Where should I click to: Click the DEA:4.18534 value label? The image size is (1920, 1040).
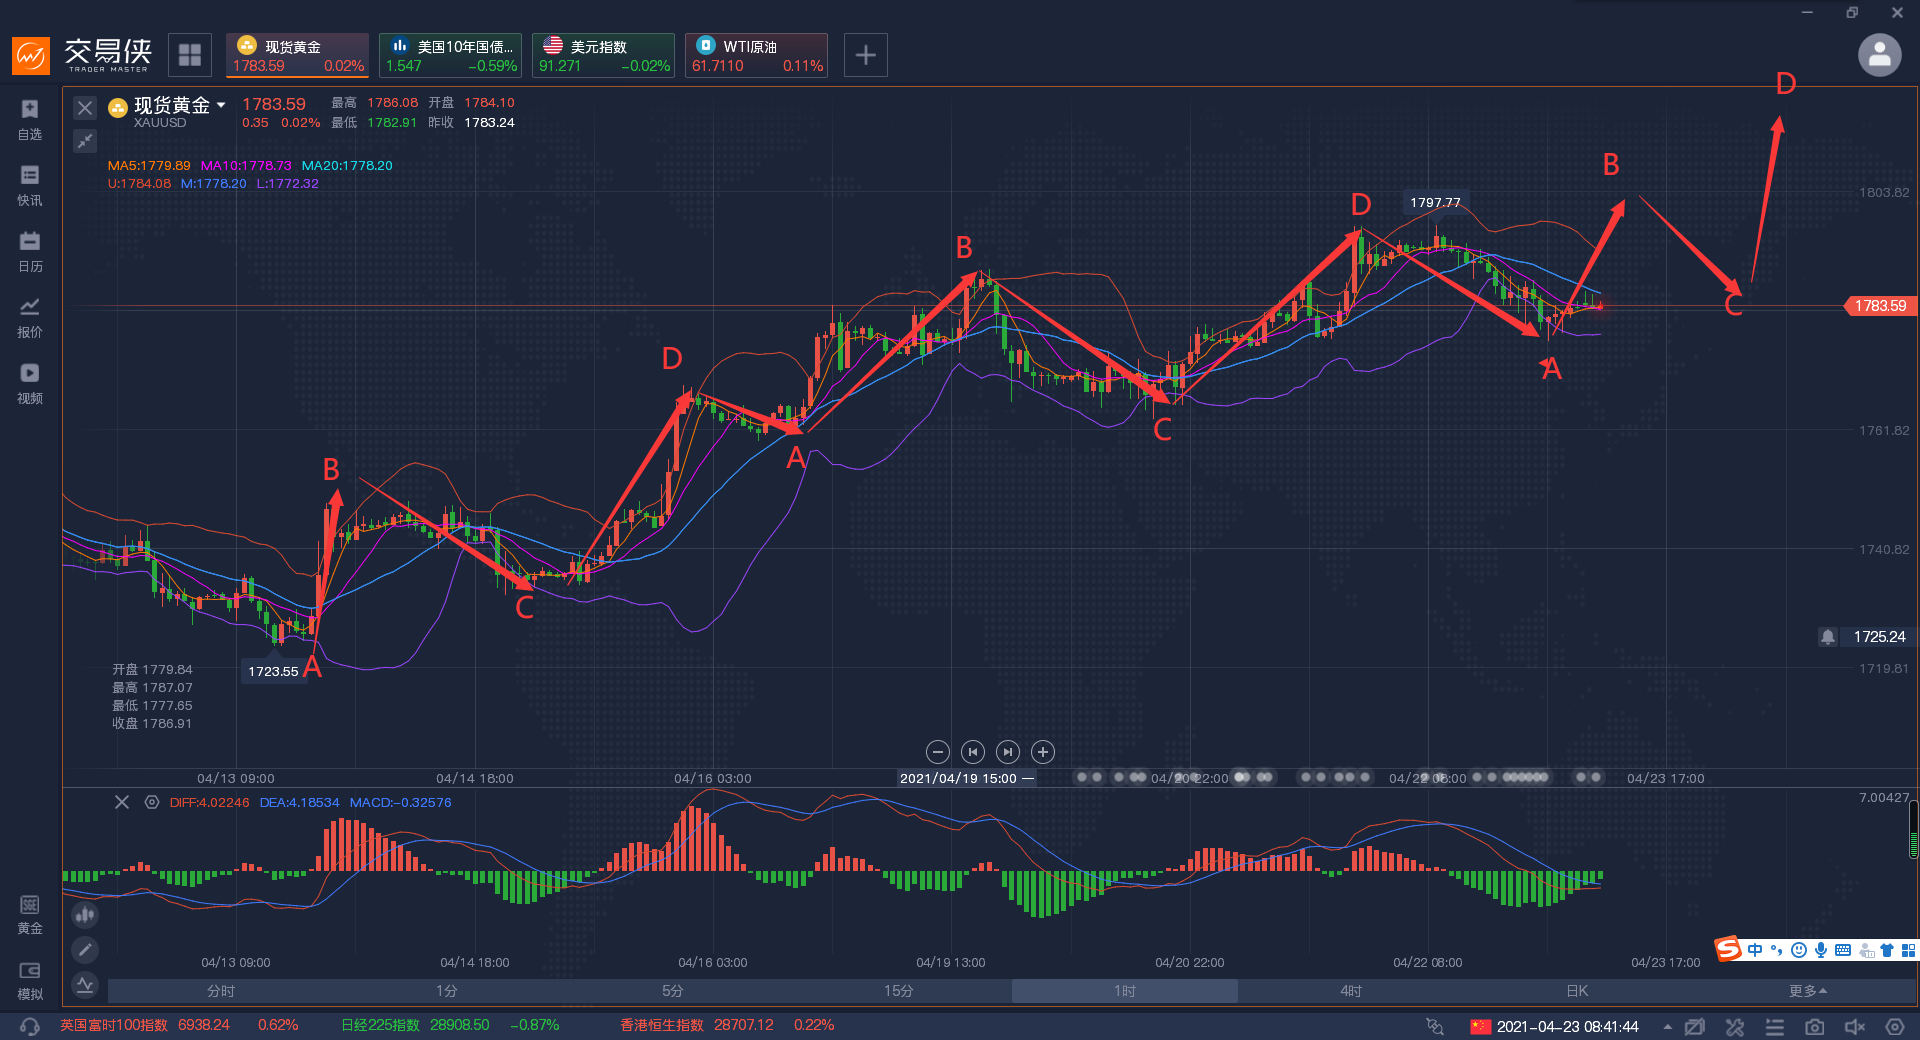(299, 803)
